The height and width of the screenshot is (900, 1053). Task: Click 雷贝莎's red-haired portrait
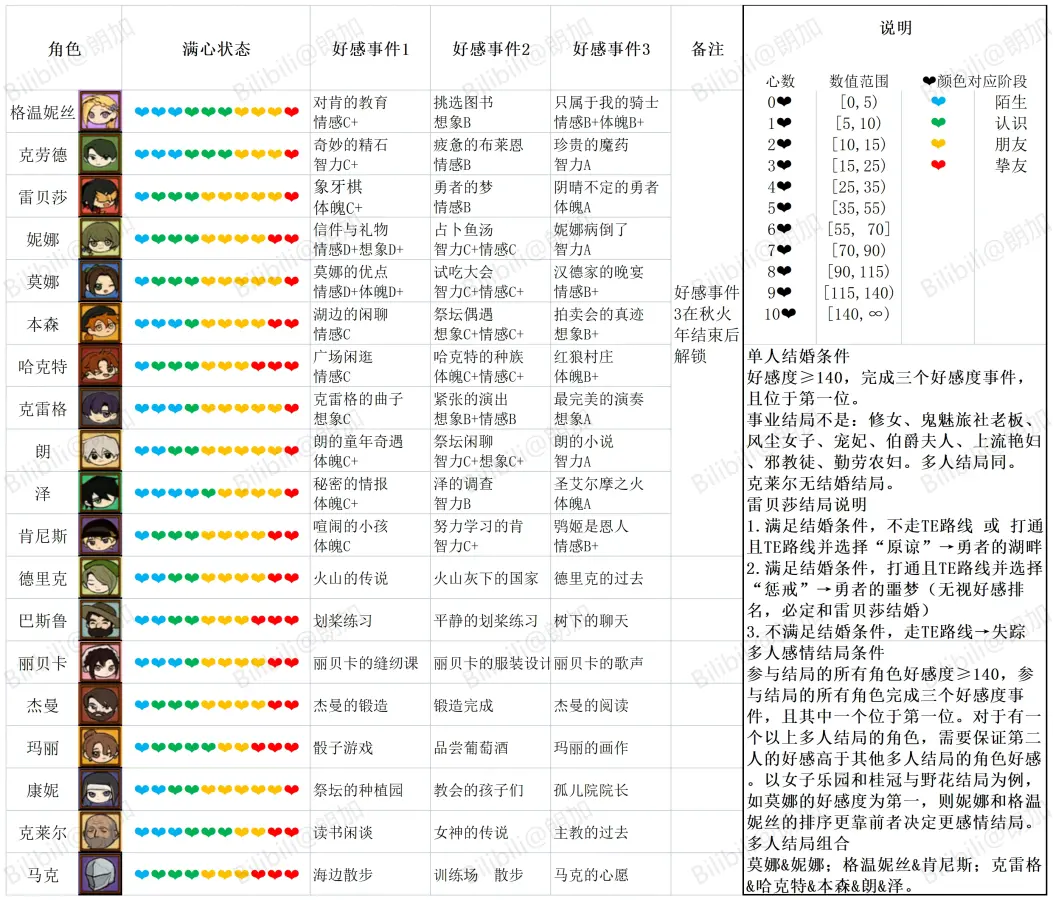click(100, 196)
